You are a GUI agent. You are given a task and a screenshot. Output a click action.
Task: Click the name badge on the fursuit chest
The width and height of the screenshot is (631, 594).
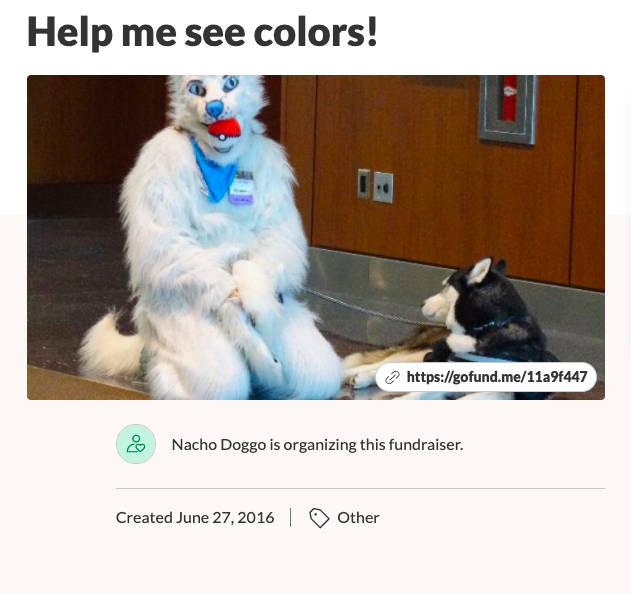[x=241, y=188]
